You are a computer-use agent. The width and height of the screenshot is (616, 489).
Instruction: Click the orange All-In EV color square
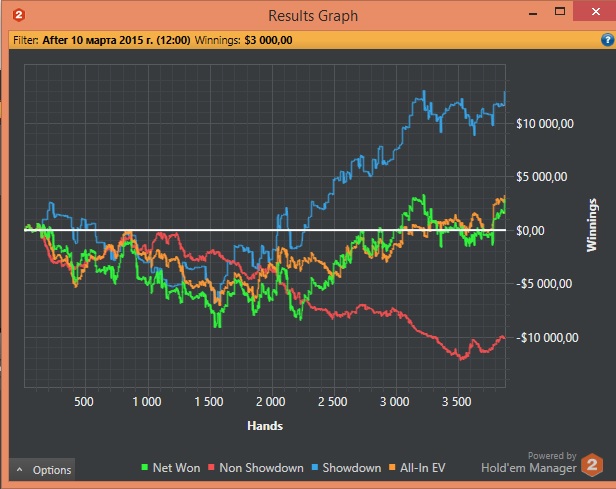pos(394,467)
